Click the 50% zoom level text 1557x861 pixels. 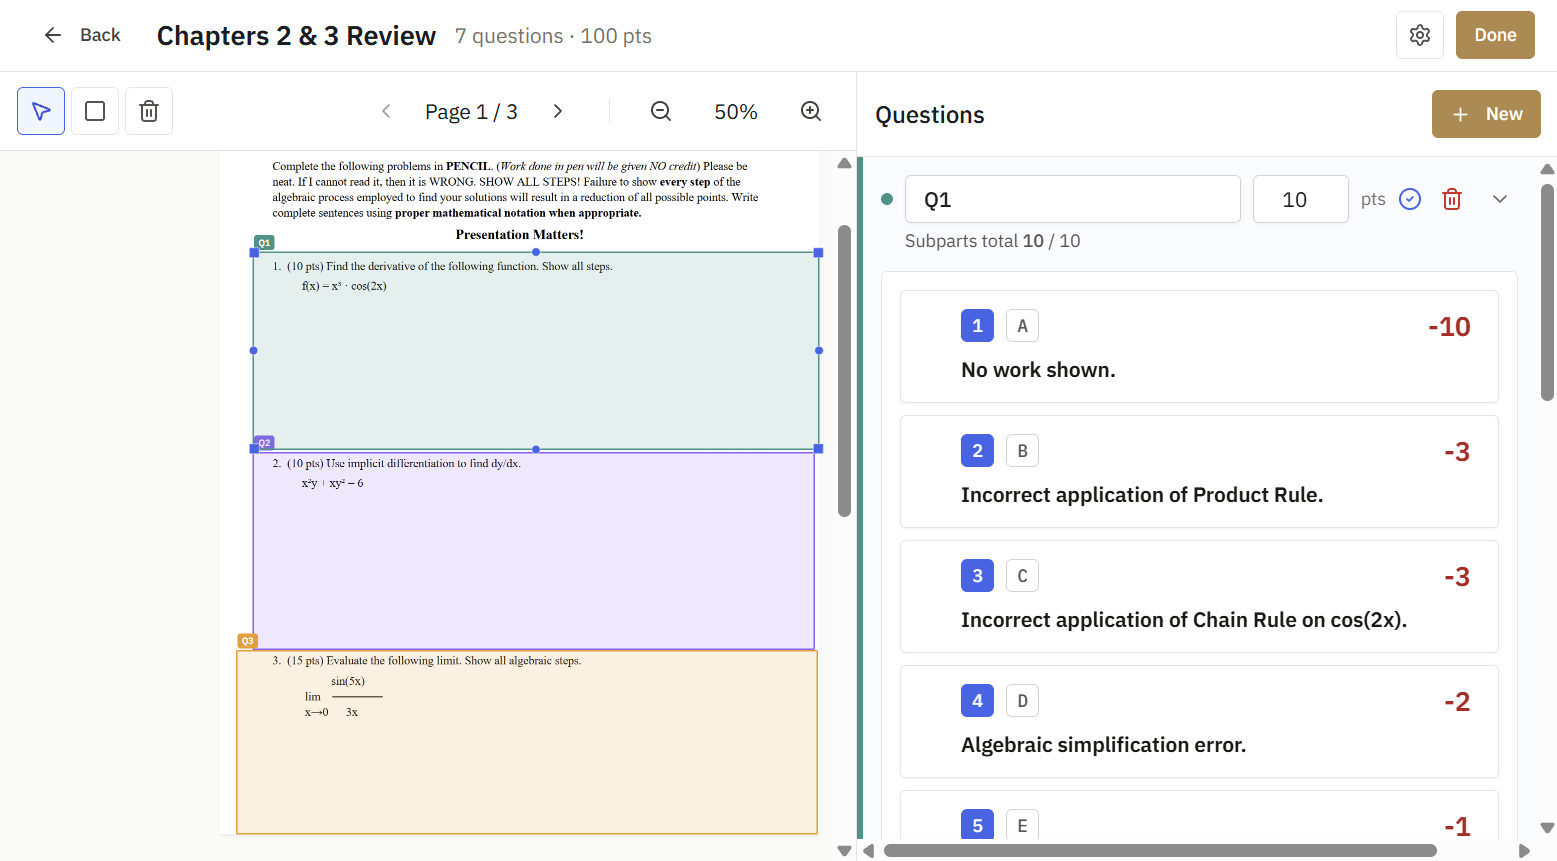736,112
